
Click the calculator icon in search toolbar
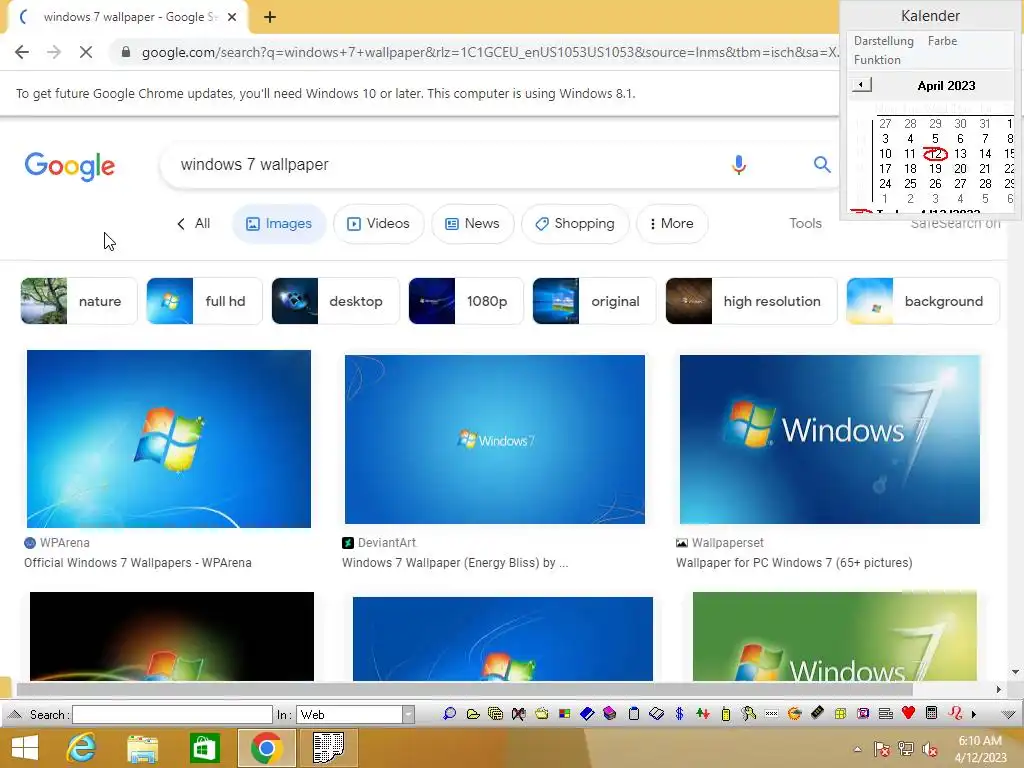pos(931,713)
